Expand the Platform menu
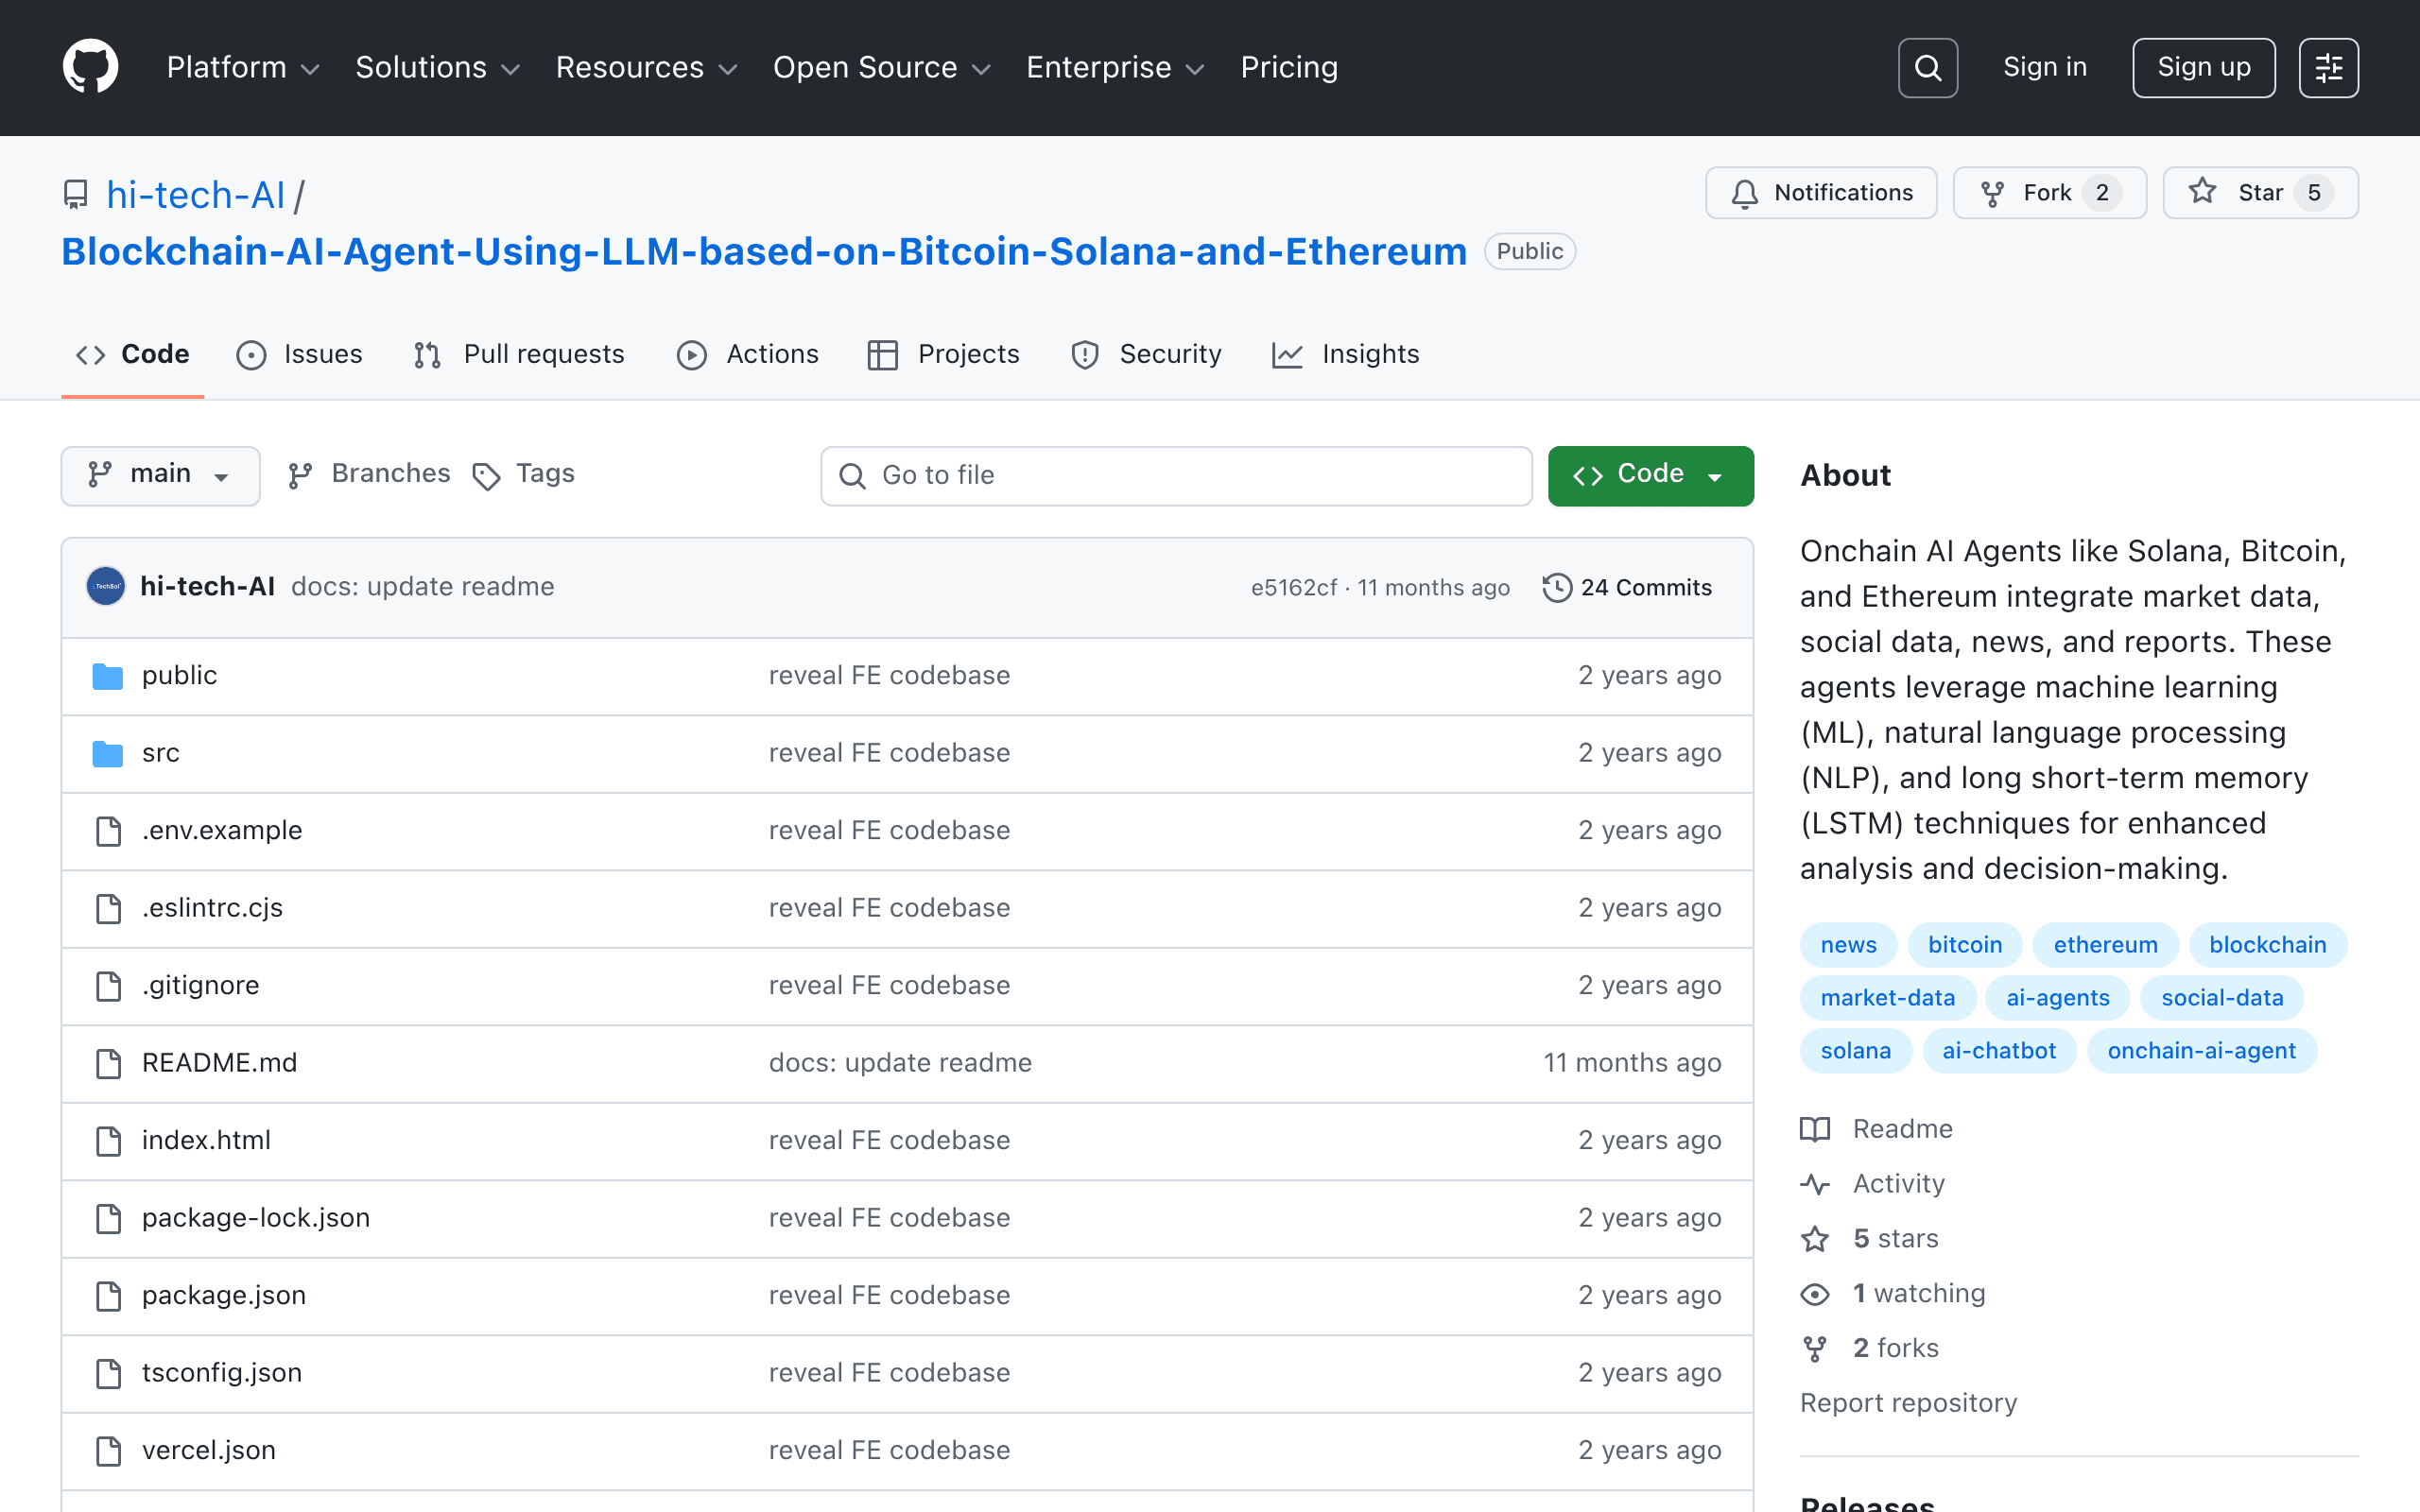This screenshot has width=2420, height=1512. [x=242, y=67]
